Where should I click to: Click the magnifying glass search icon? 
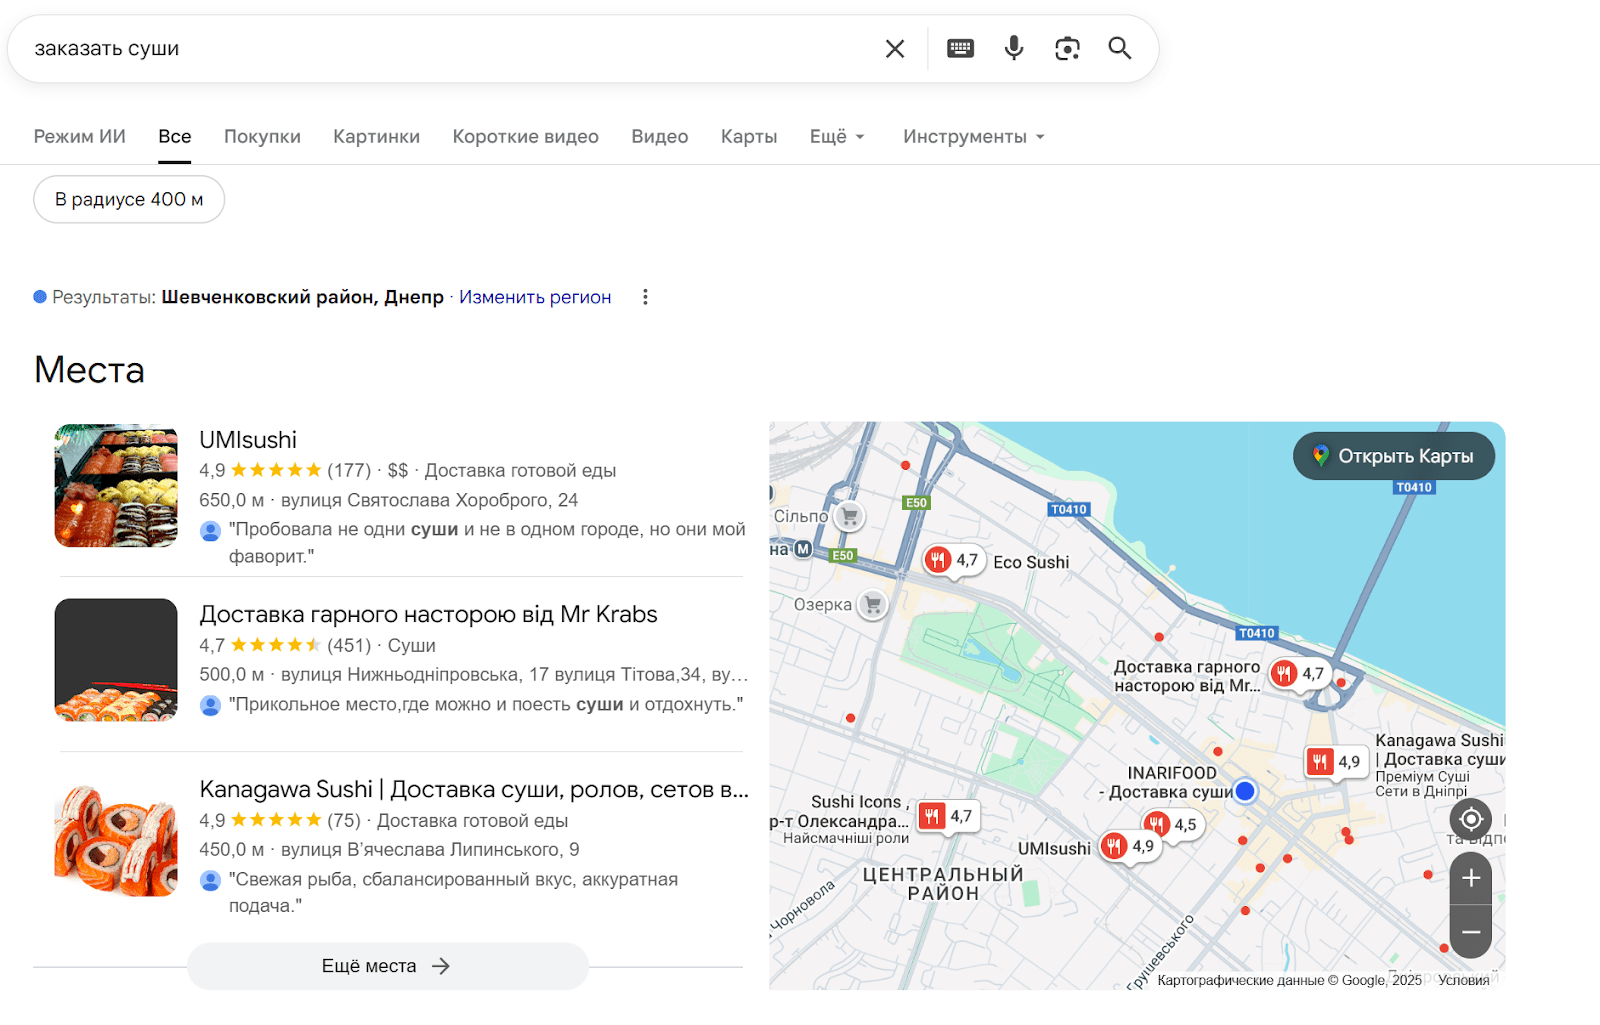point(1119,47)
